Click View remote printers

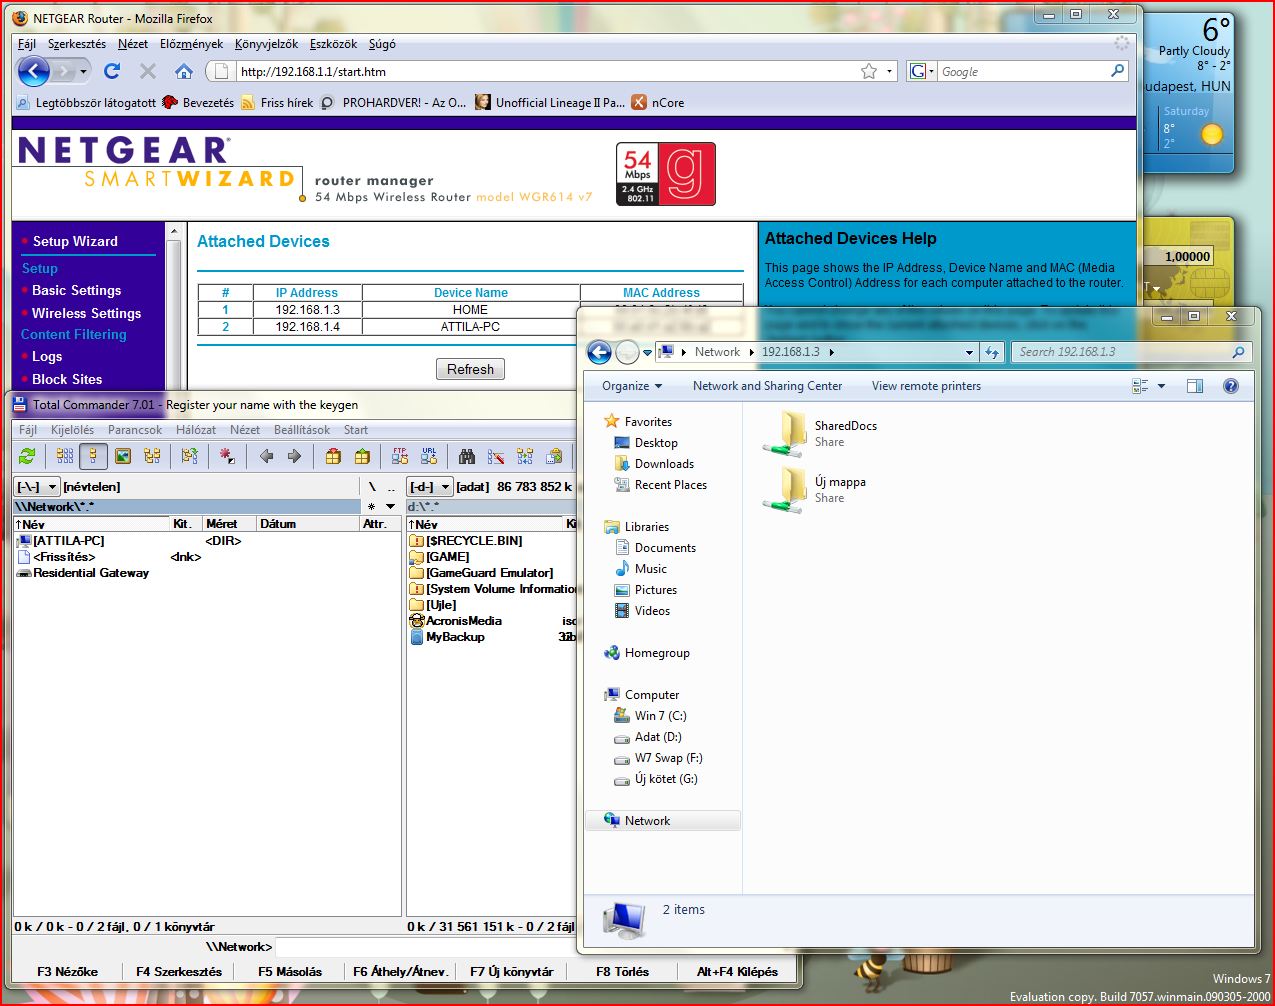[x=926, y=386]
